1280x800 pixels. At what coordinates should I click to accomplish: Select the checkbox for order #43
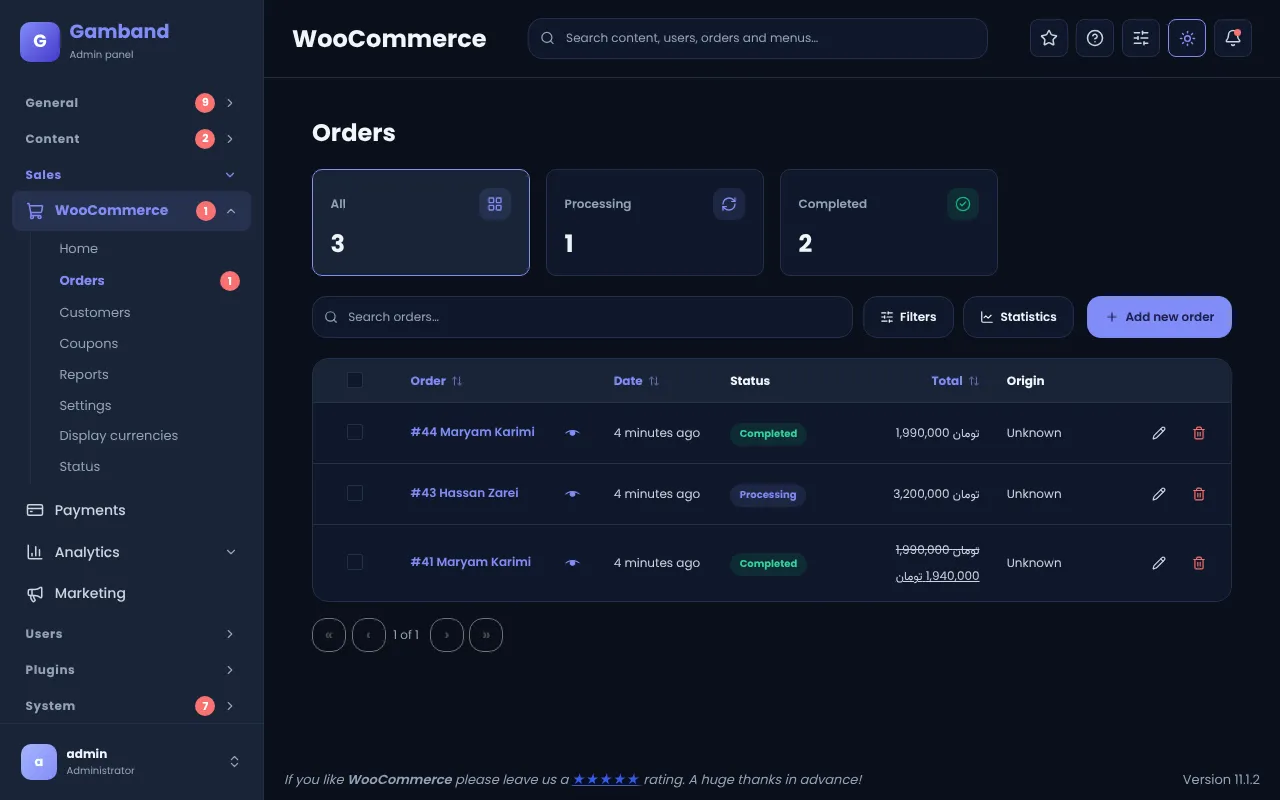coord(355,493)
